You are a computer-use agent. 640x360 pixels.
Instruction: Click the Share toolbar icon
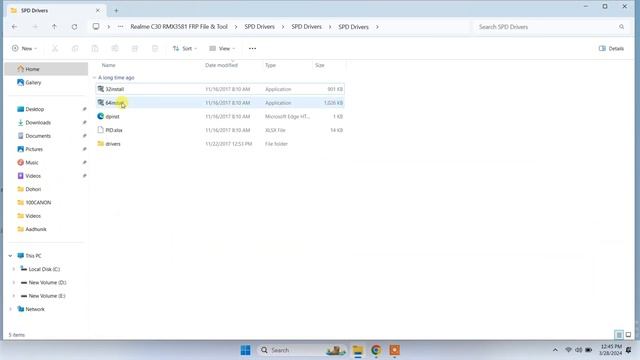pos(135,49)
